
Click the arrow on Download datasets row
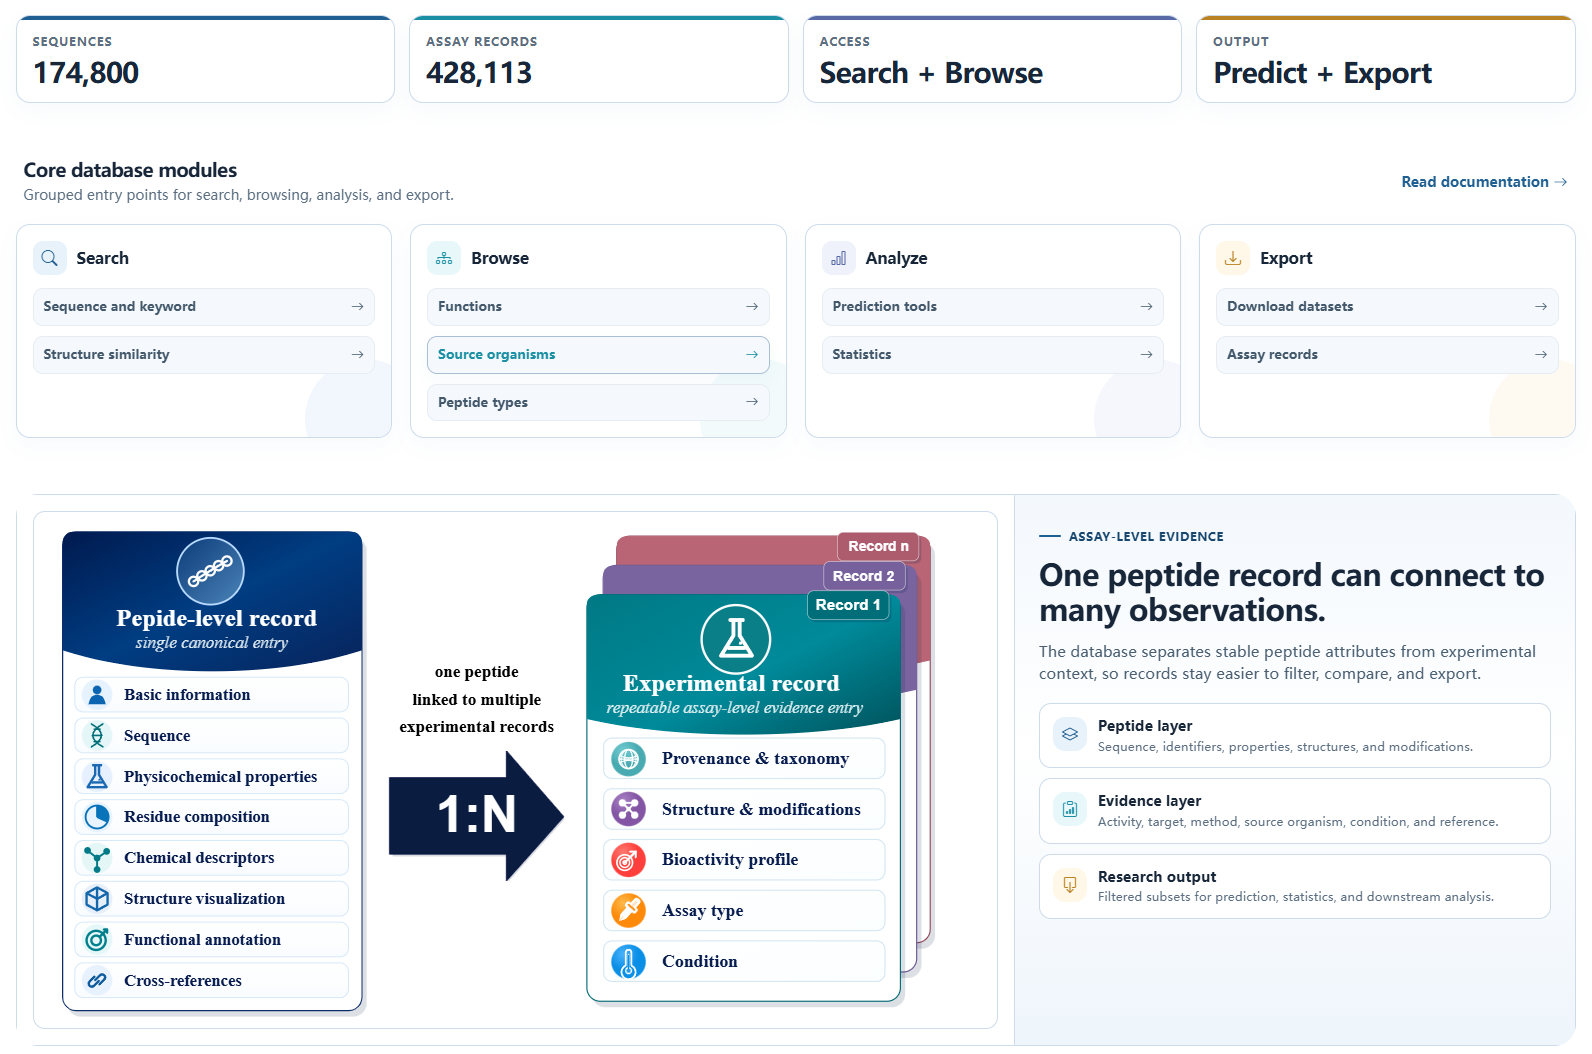[x=1541, y=307]
